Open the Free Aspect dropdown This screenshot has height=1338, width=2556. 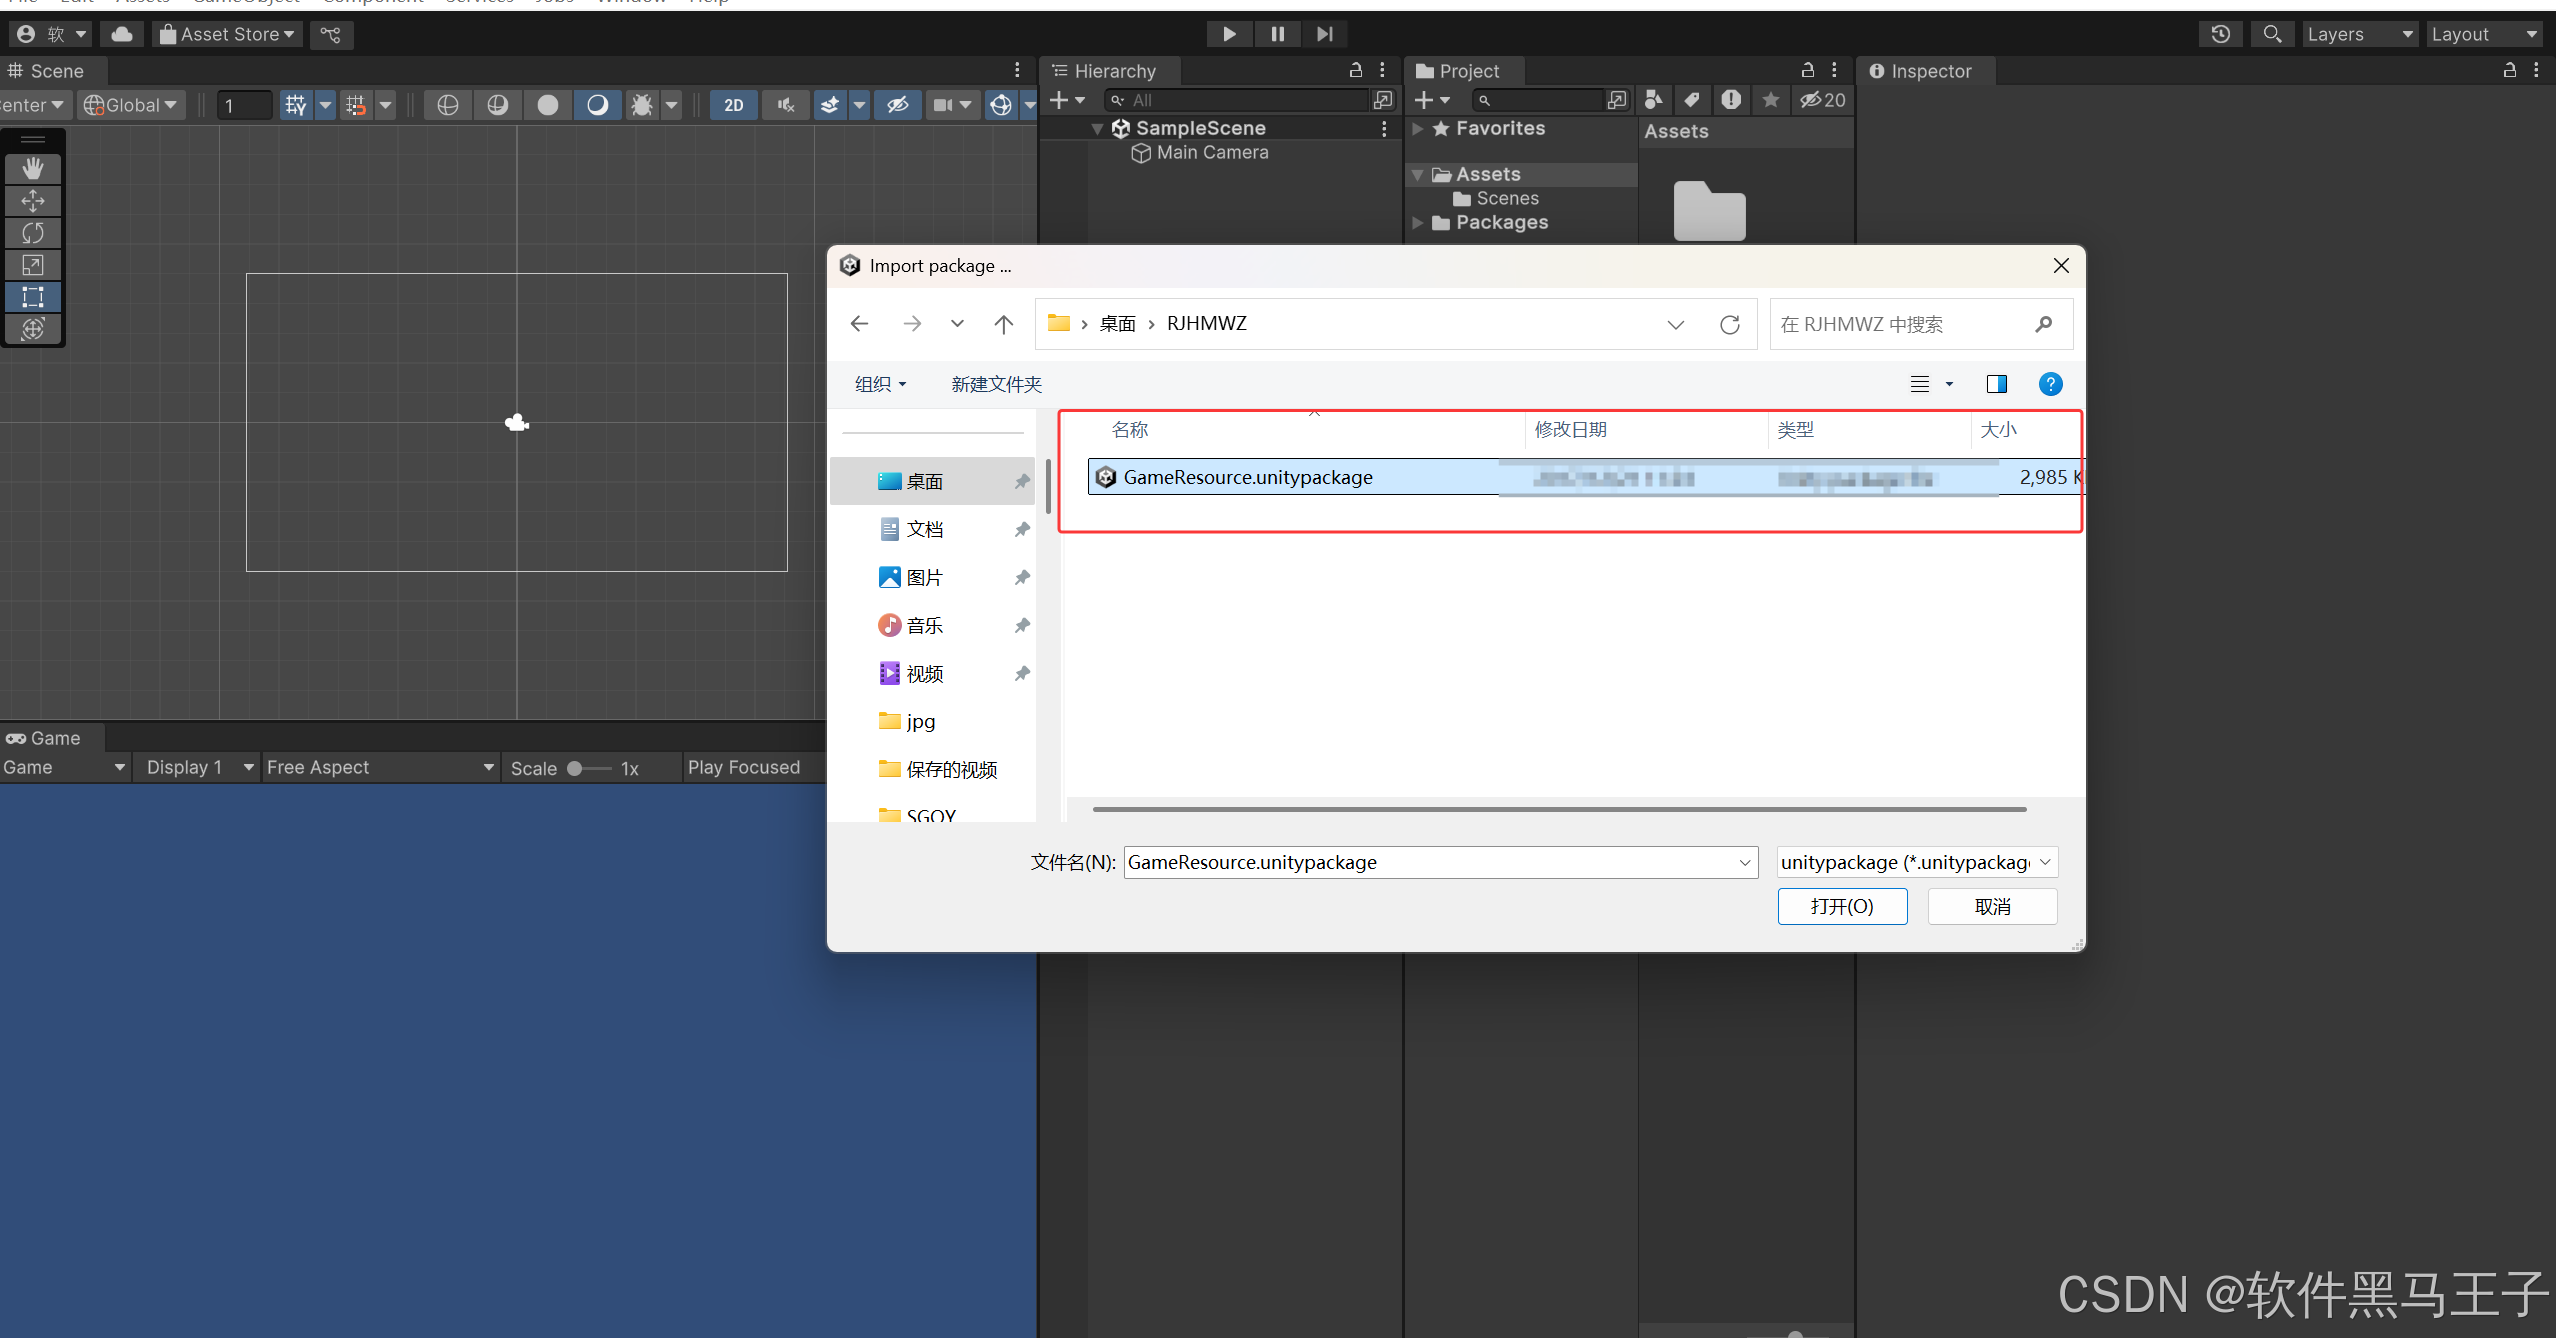click(x=380, y=767)
